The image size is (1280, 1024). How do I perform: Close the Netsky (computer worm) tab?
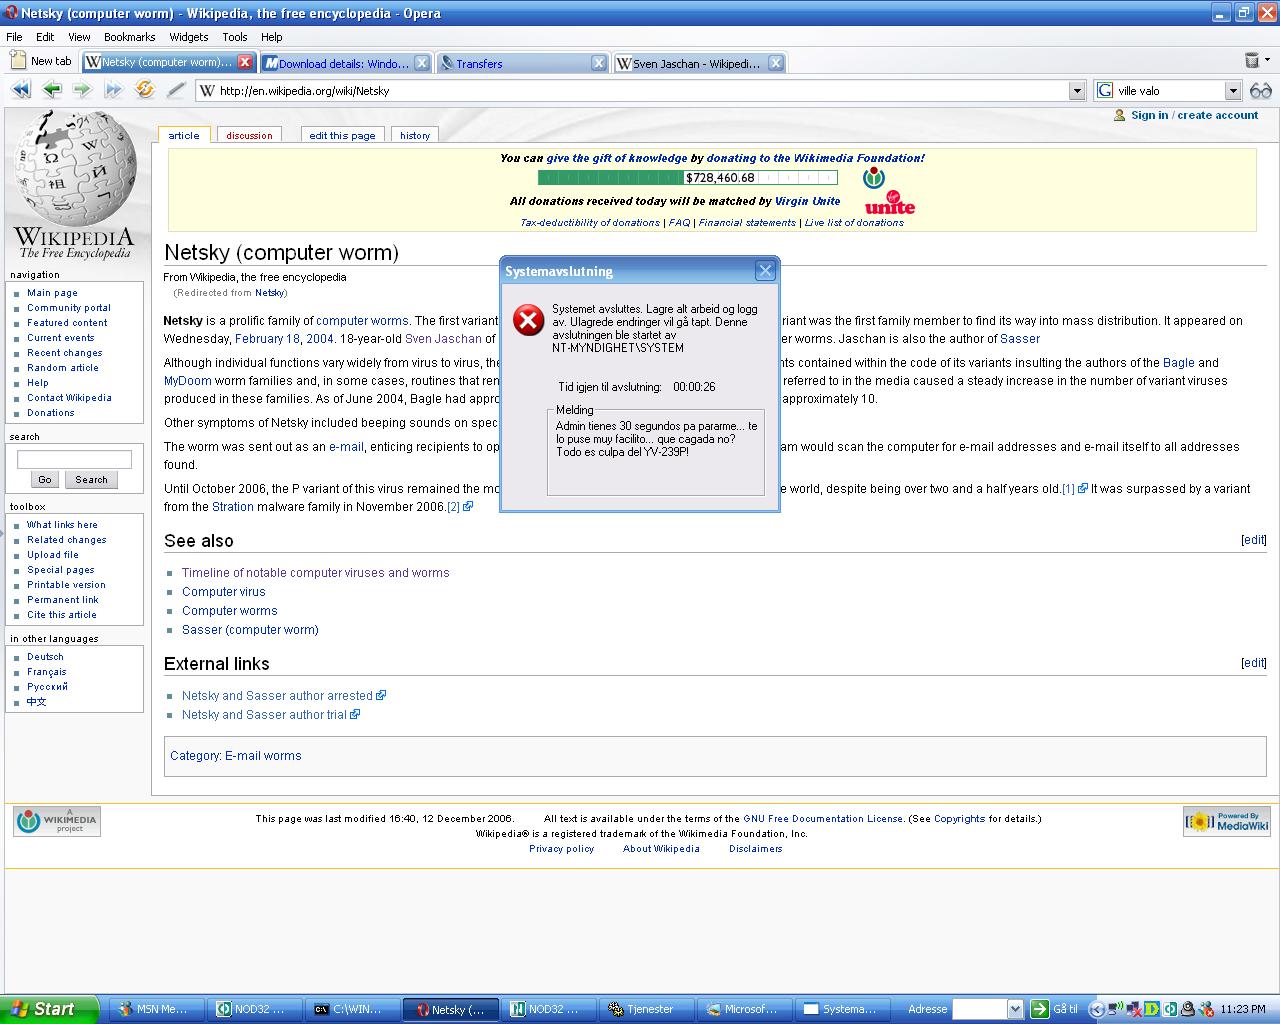(x=245, y=62)
